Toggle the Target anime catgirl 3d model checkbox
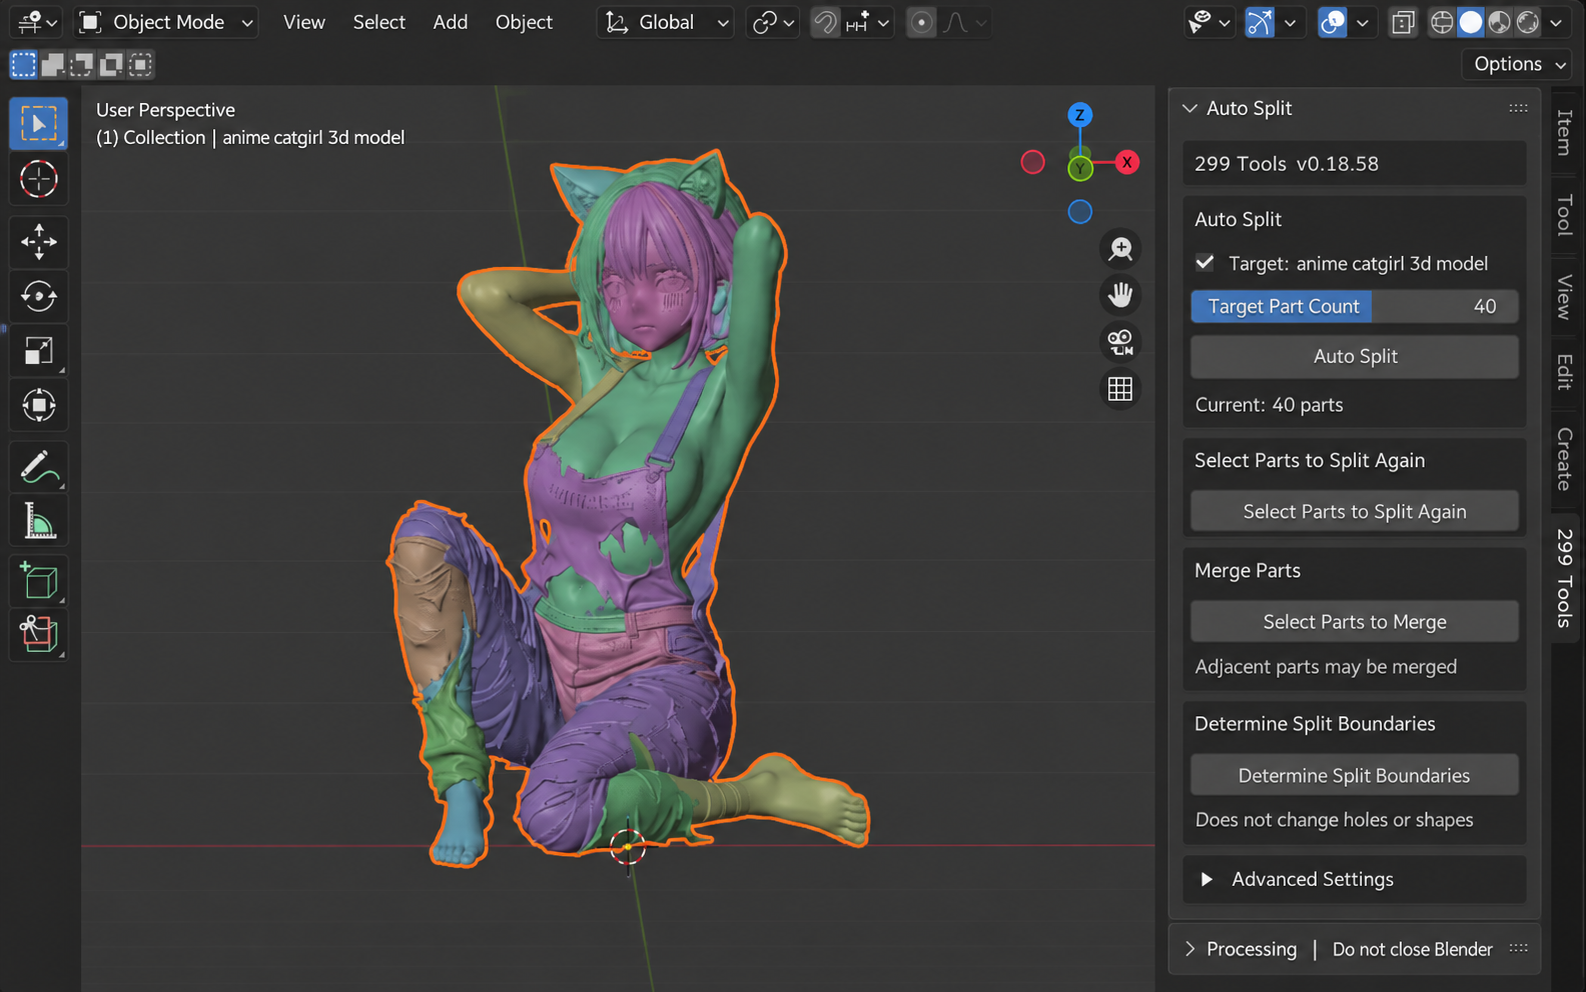This screenshot has width=1586, height=992. point(1205,263)
